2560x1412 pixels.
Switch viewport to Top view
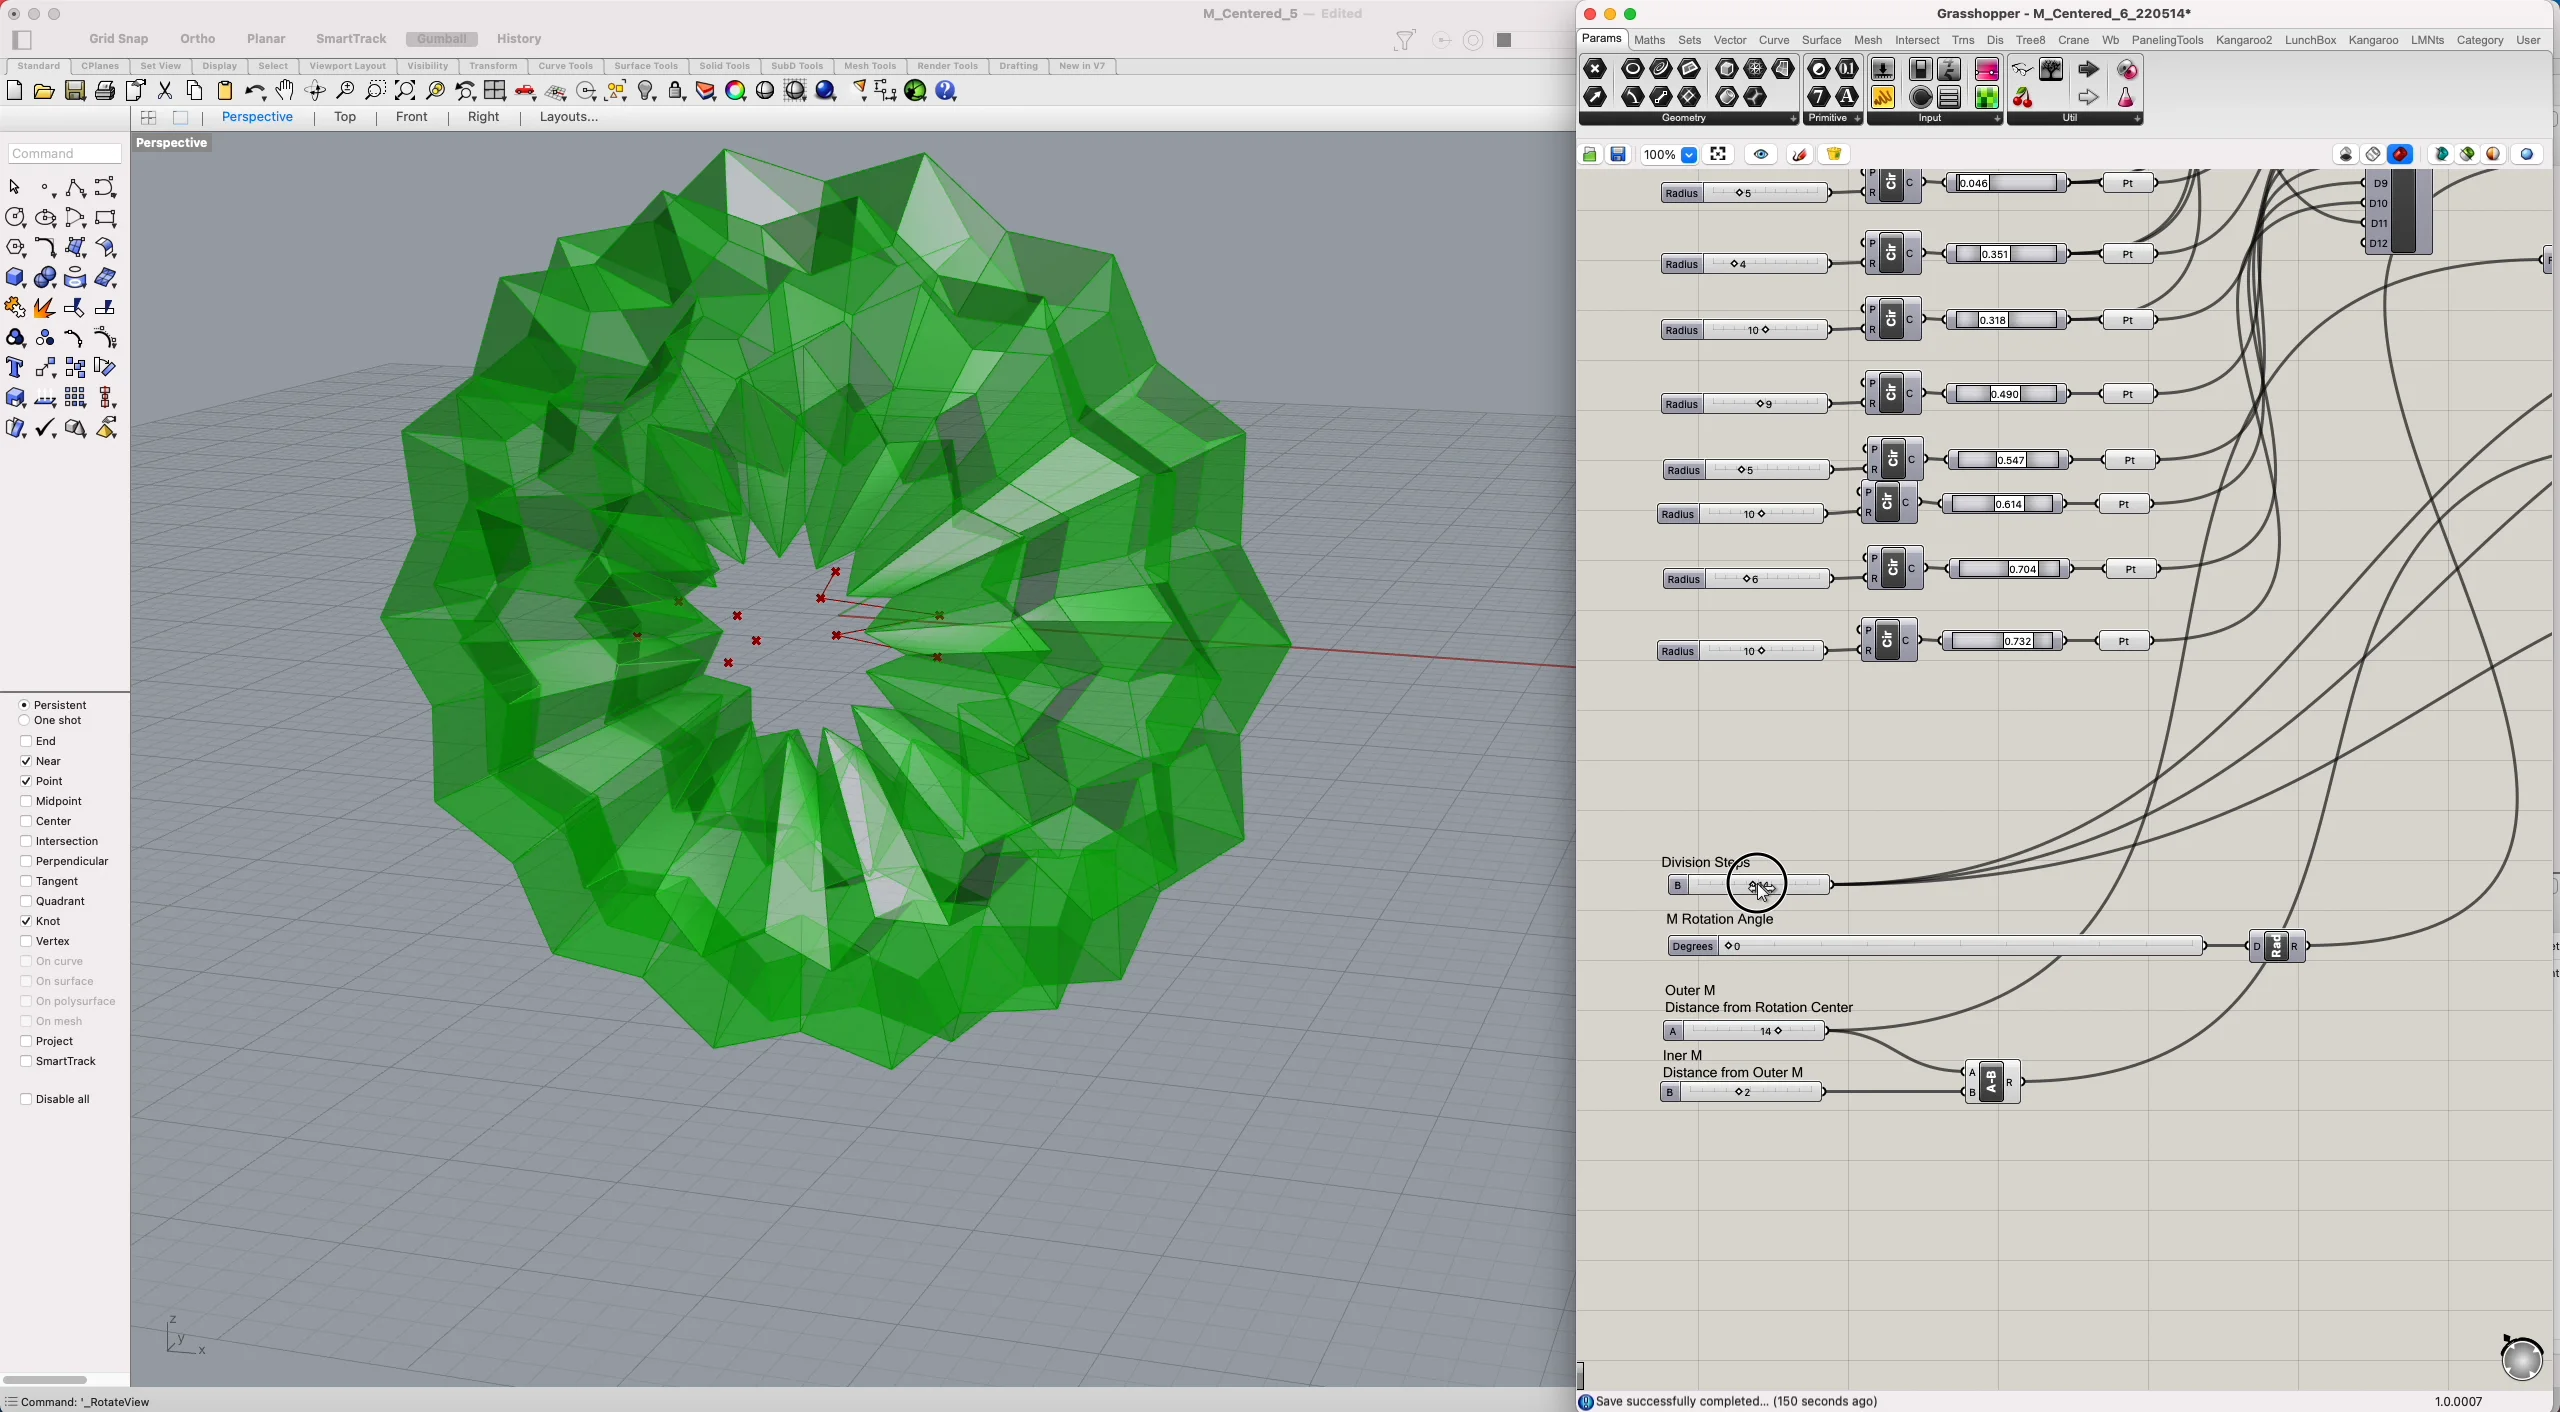[345, 117]
